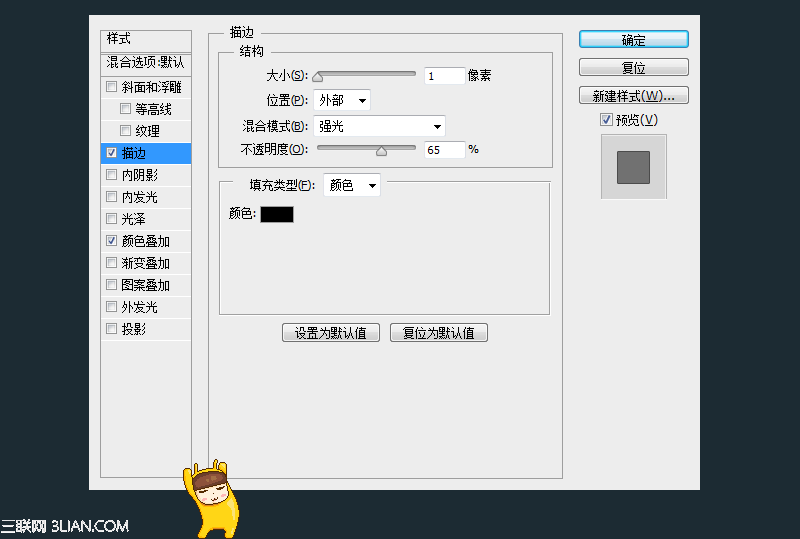Click the 复位 reset button
800x539 pixels.
[634, 67]
